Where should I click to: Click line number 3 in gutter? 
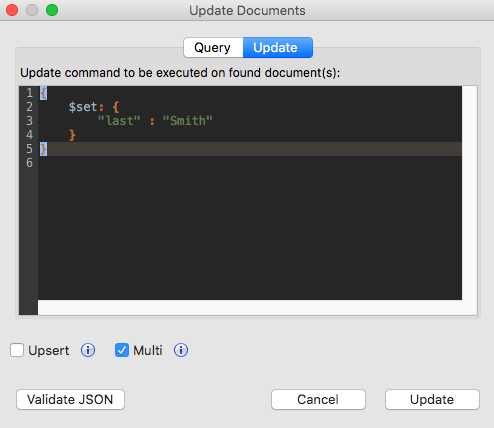coord(29,121)
